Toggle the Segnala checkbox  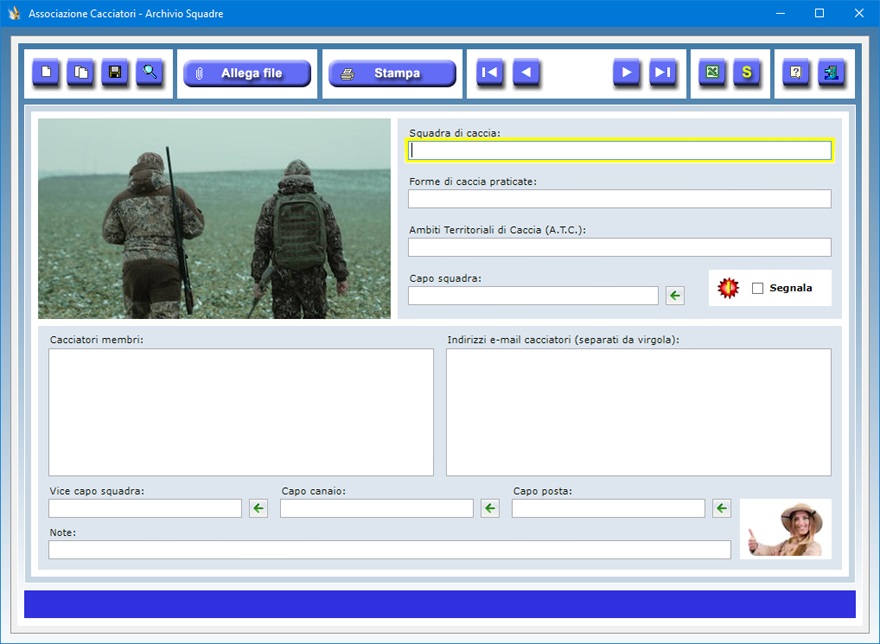[x=758, y=288]
